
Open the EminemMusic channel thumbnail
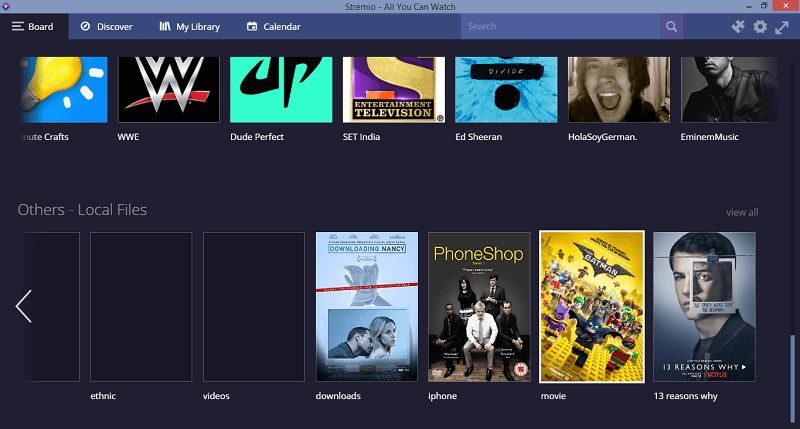click(730, 89)
